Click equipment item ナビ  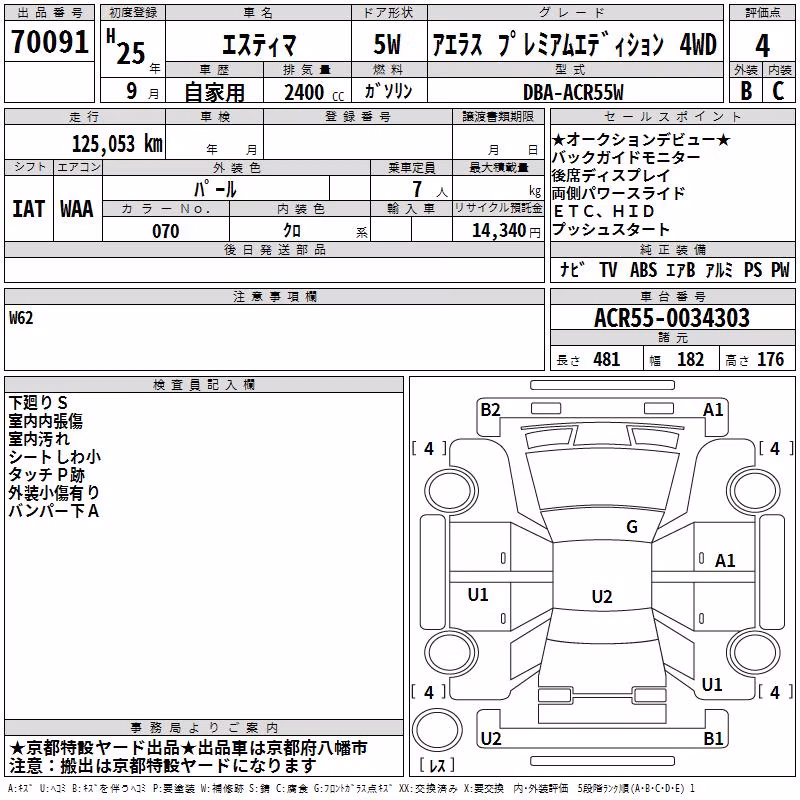573,269
